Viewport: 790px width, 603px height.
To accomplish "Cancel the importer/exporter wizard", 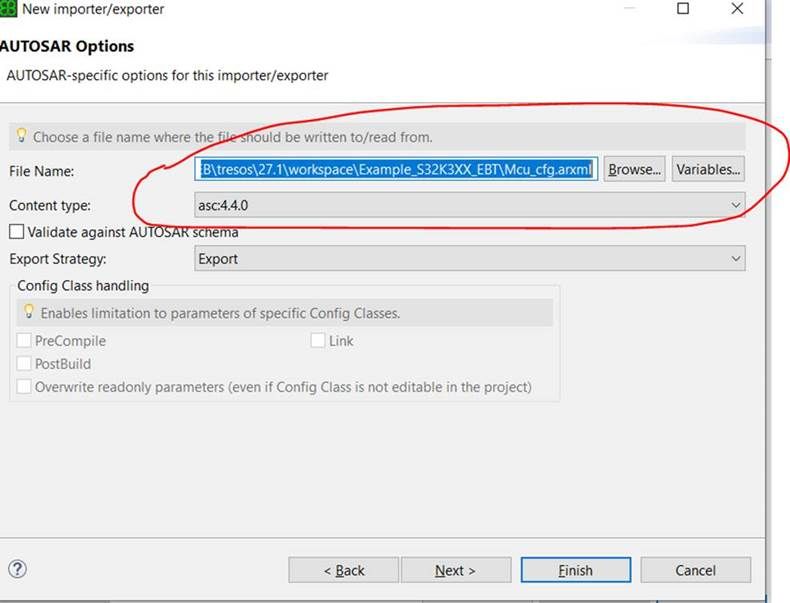I will [x=695, y=570].
